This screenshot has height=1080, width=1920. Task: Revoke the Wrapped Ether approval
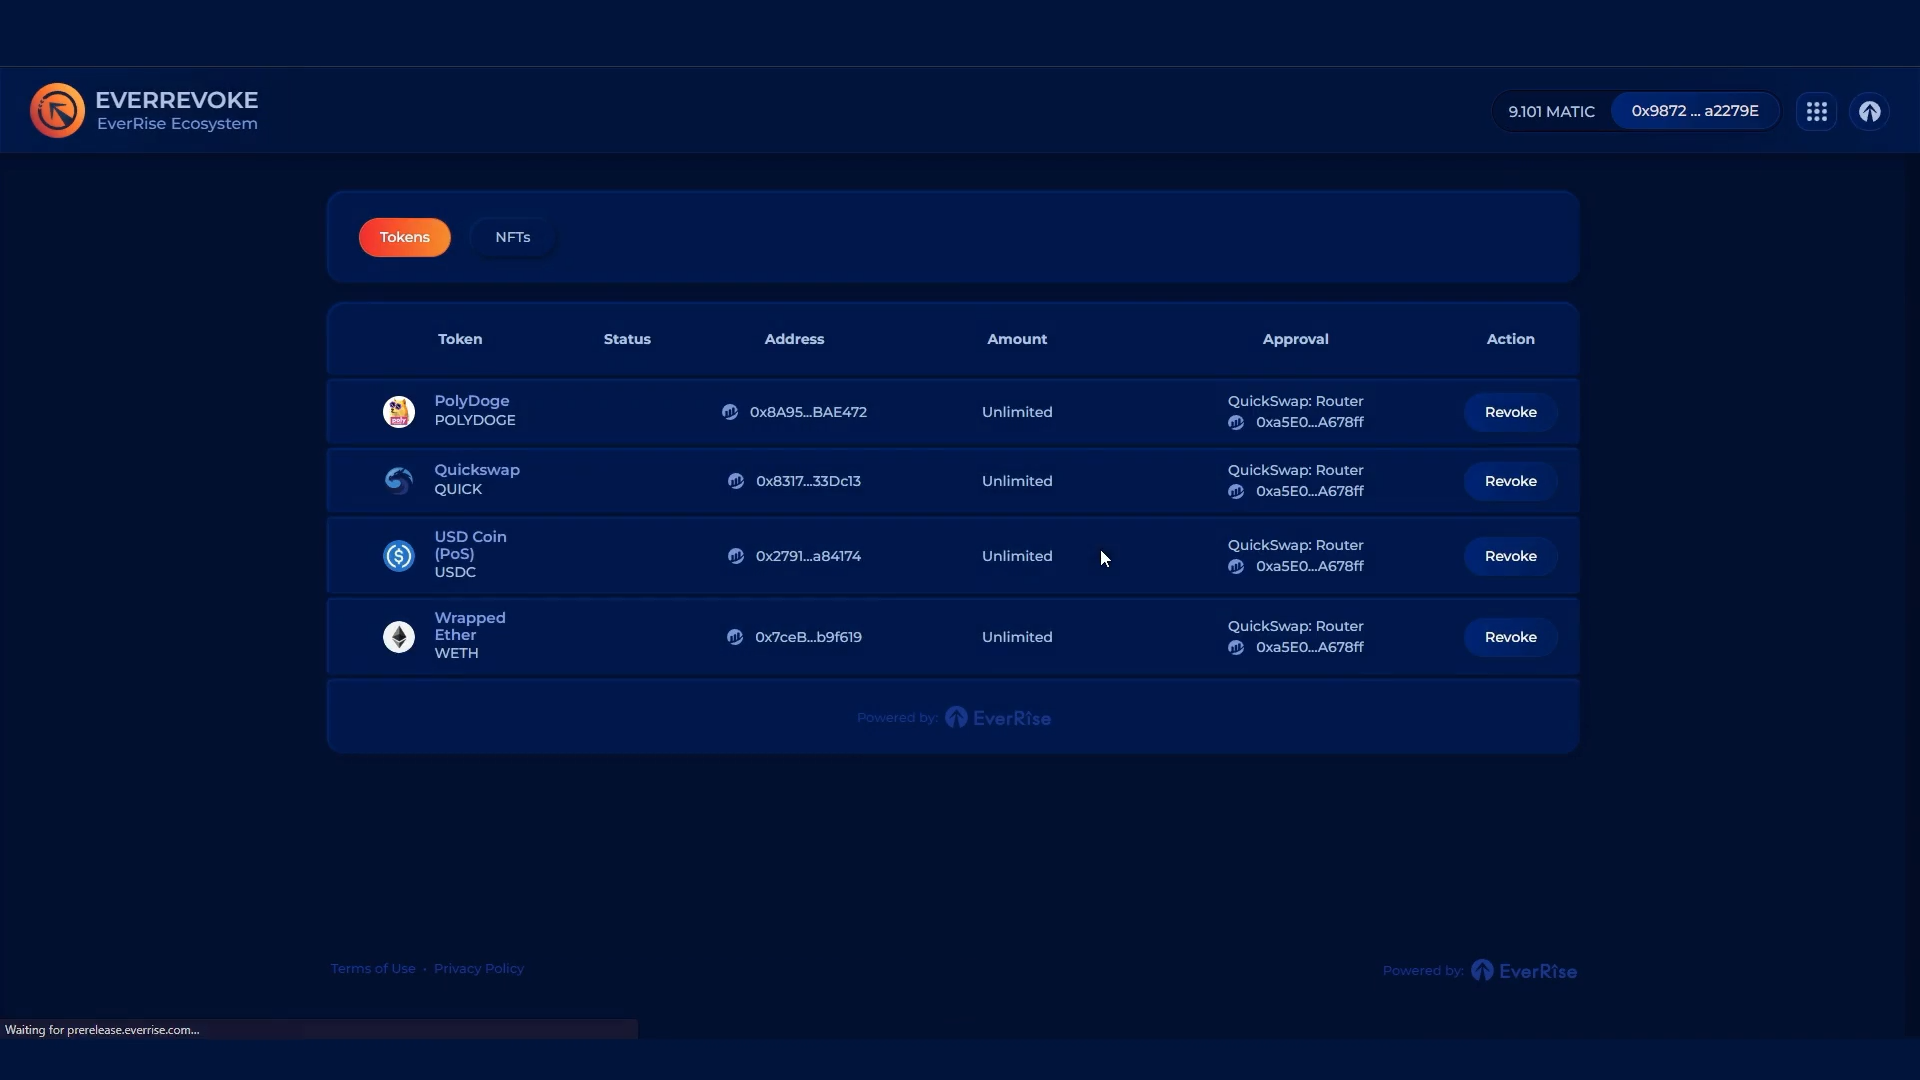pyautogui.click(x=1510, y=637)
